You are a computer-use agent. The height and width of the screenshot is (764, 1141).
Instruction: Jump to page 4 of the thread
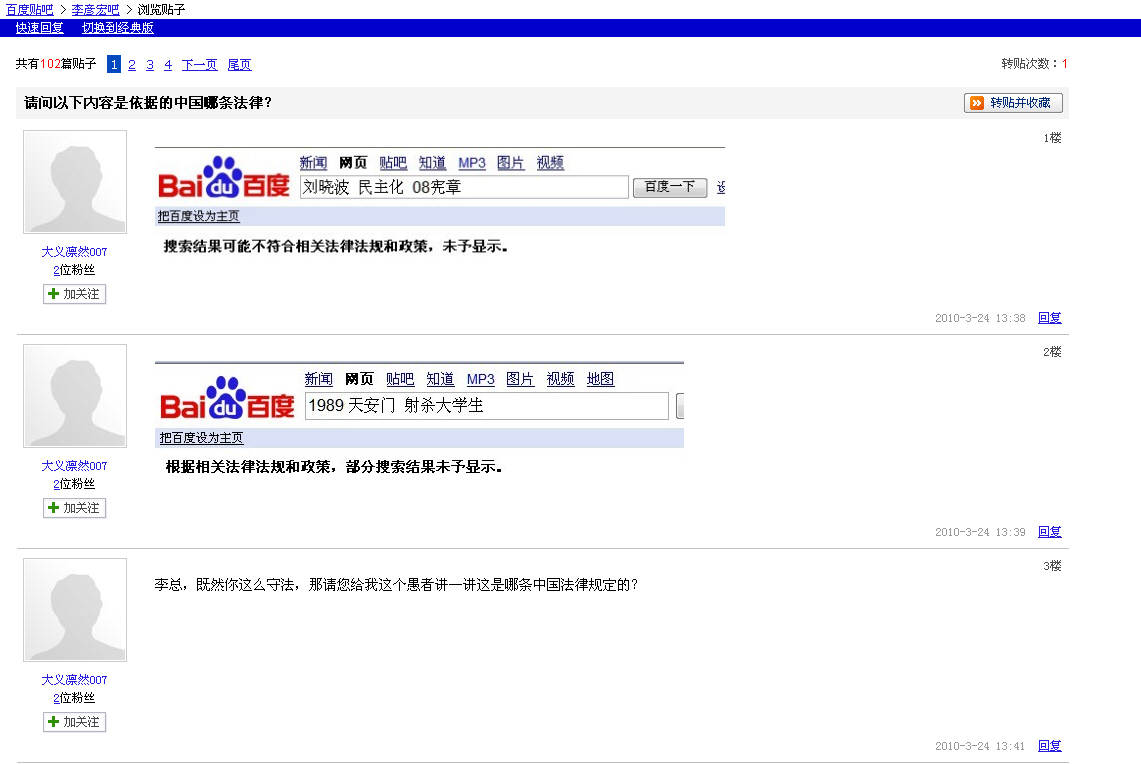(x=168, y=65)
